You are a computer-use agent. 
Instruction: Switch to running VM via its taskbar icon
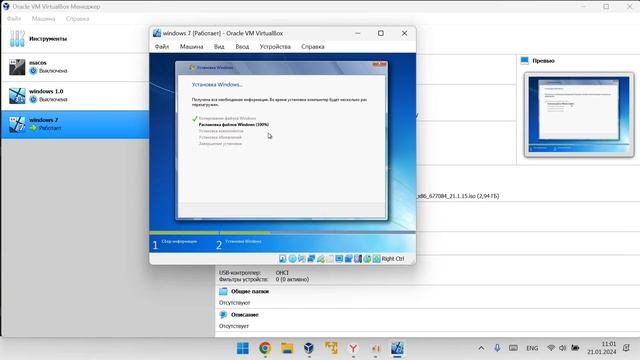coord(397,348)
